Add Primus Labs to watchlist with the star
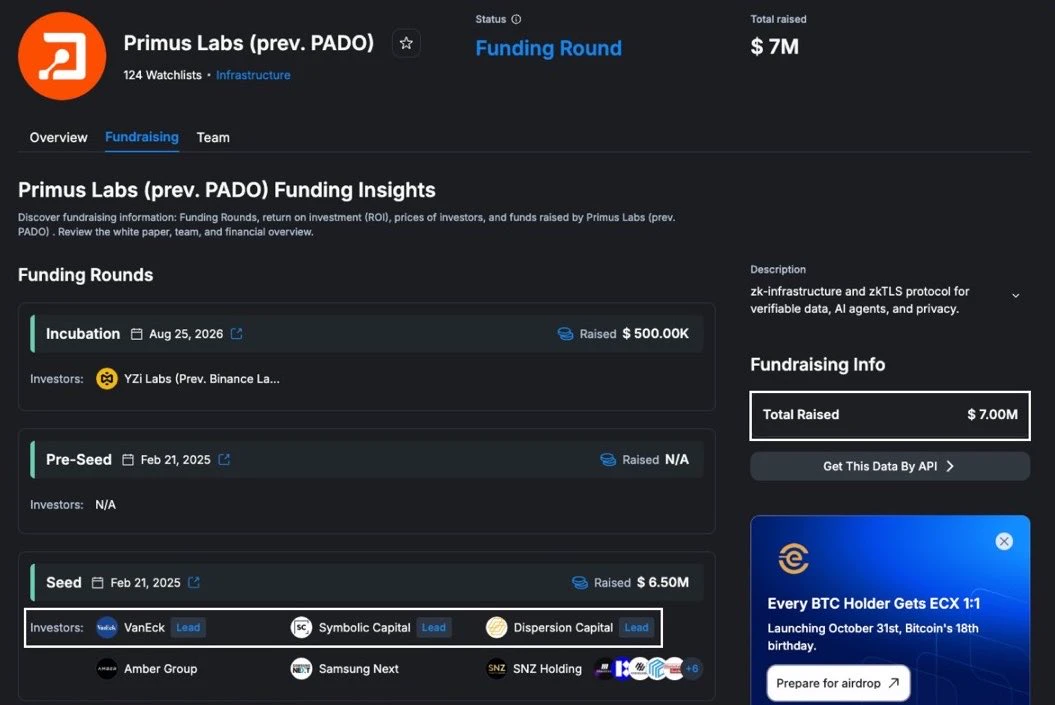Image resolution: width=1055 pixels, height=705 pixels. coord(406,43)
